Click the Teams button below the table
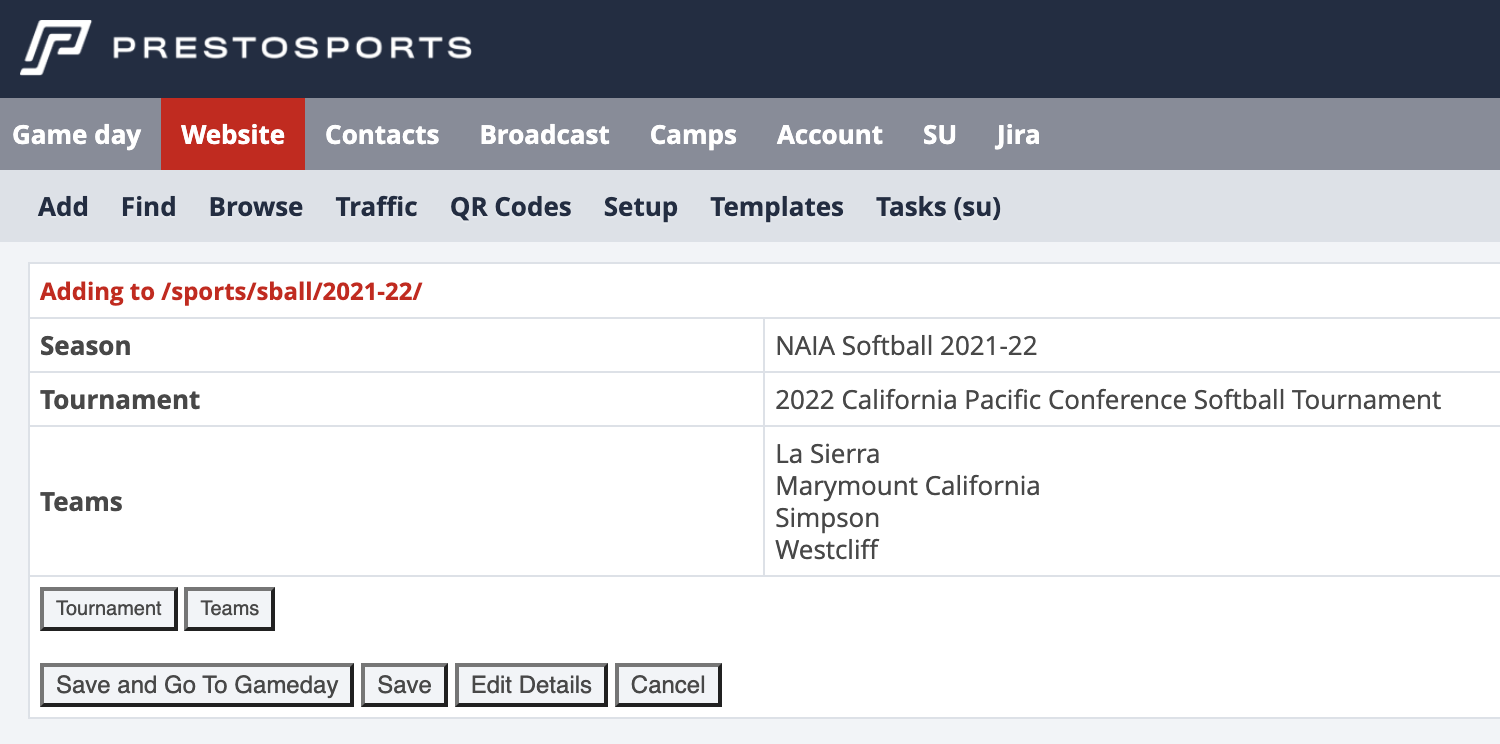 229,609
